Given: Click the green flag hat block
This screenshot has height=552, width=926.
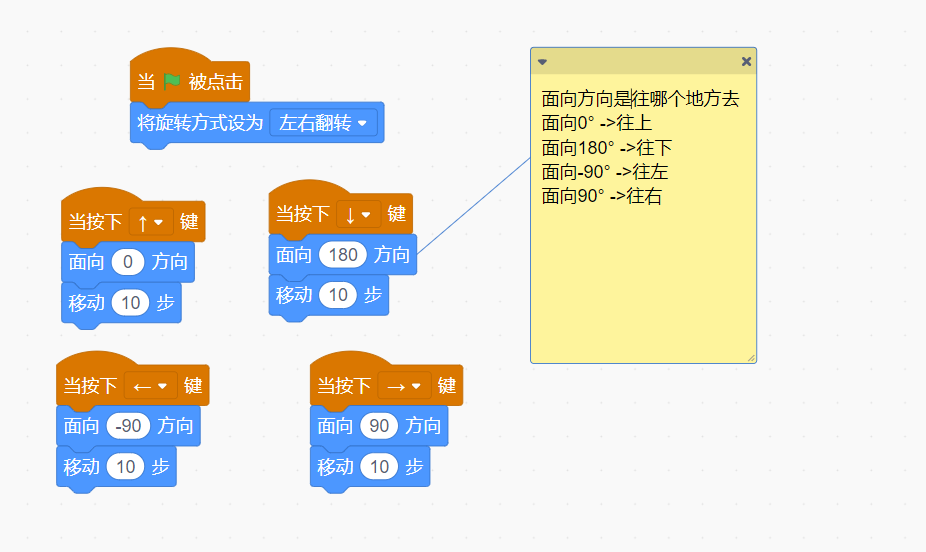Looking at the screenshot, I should pos(190,80).
